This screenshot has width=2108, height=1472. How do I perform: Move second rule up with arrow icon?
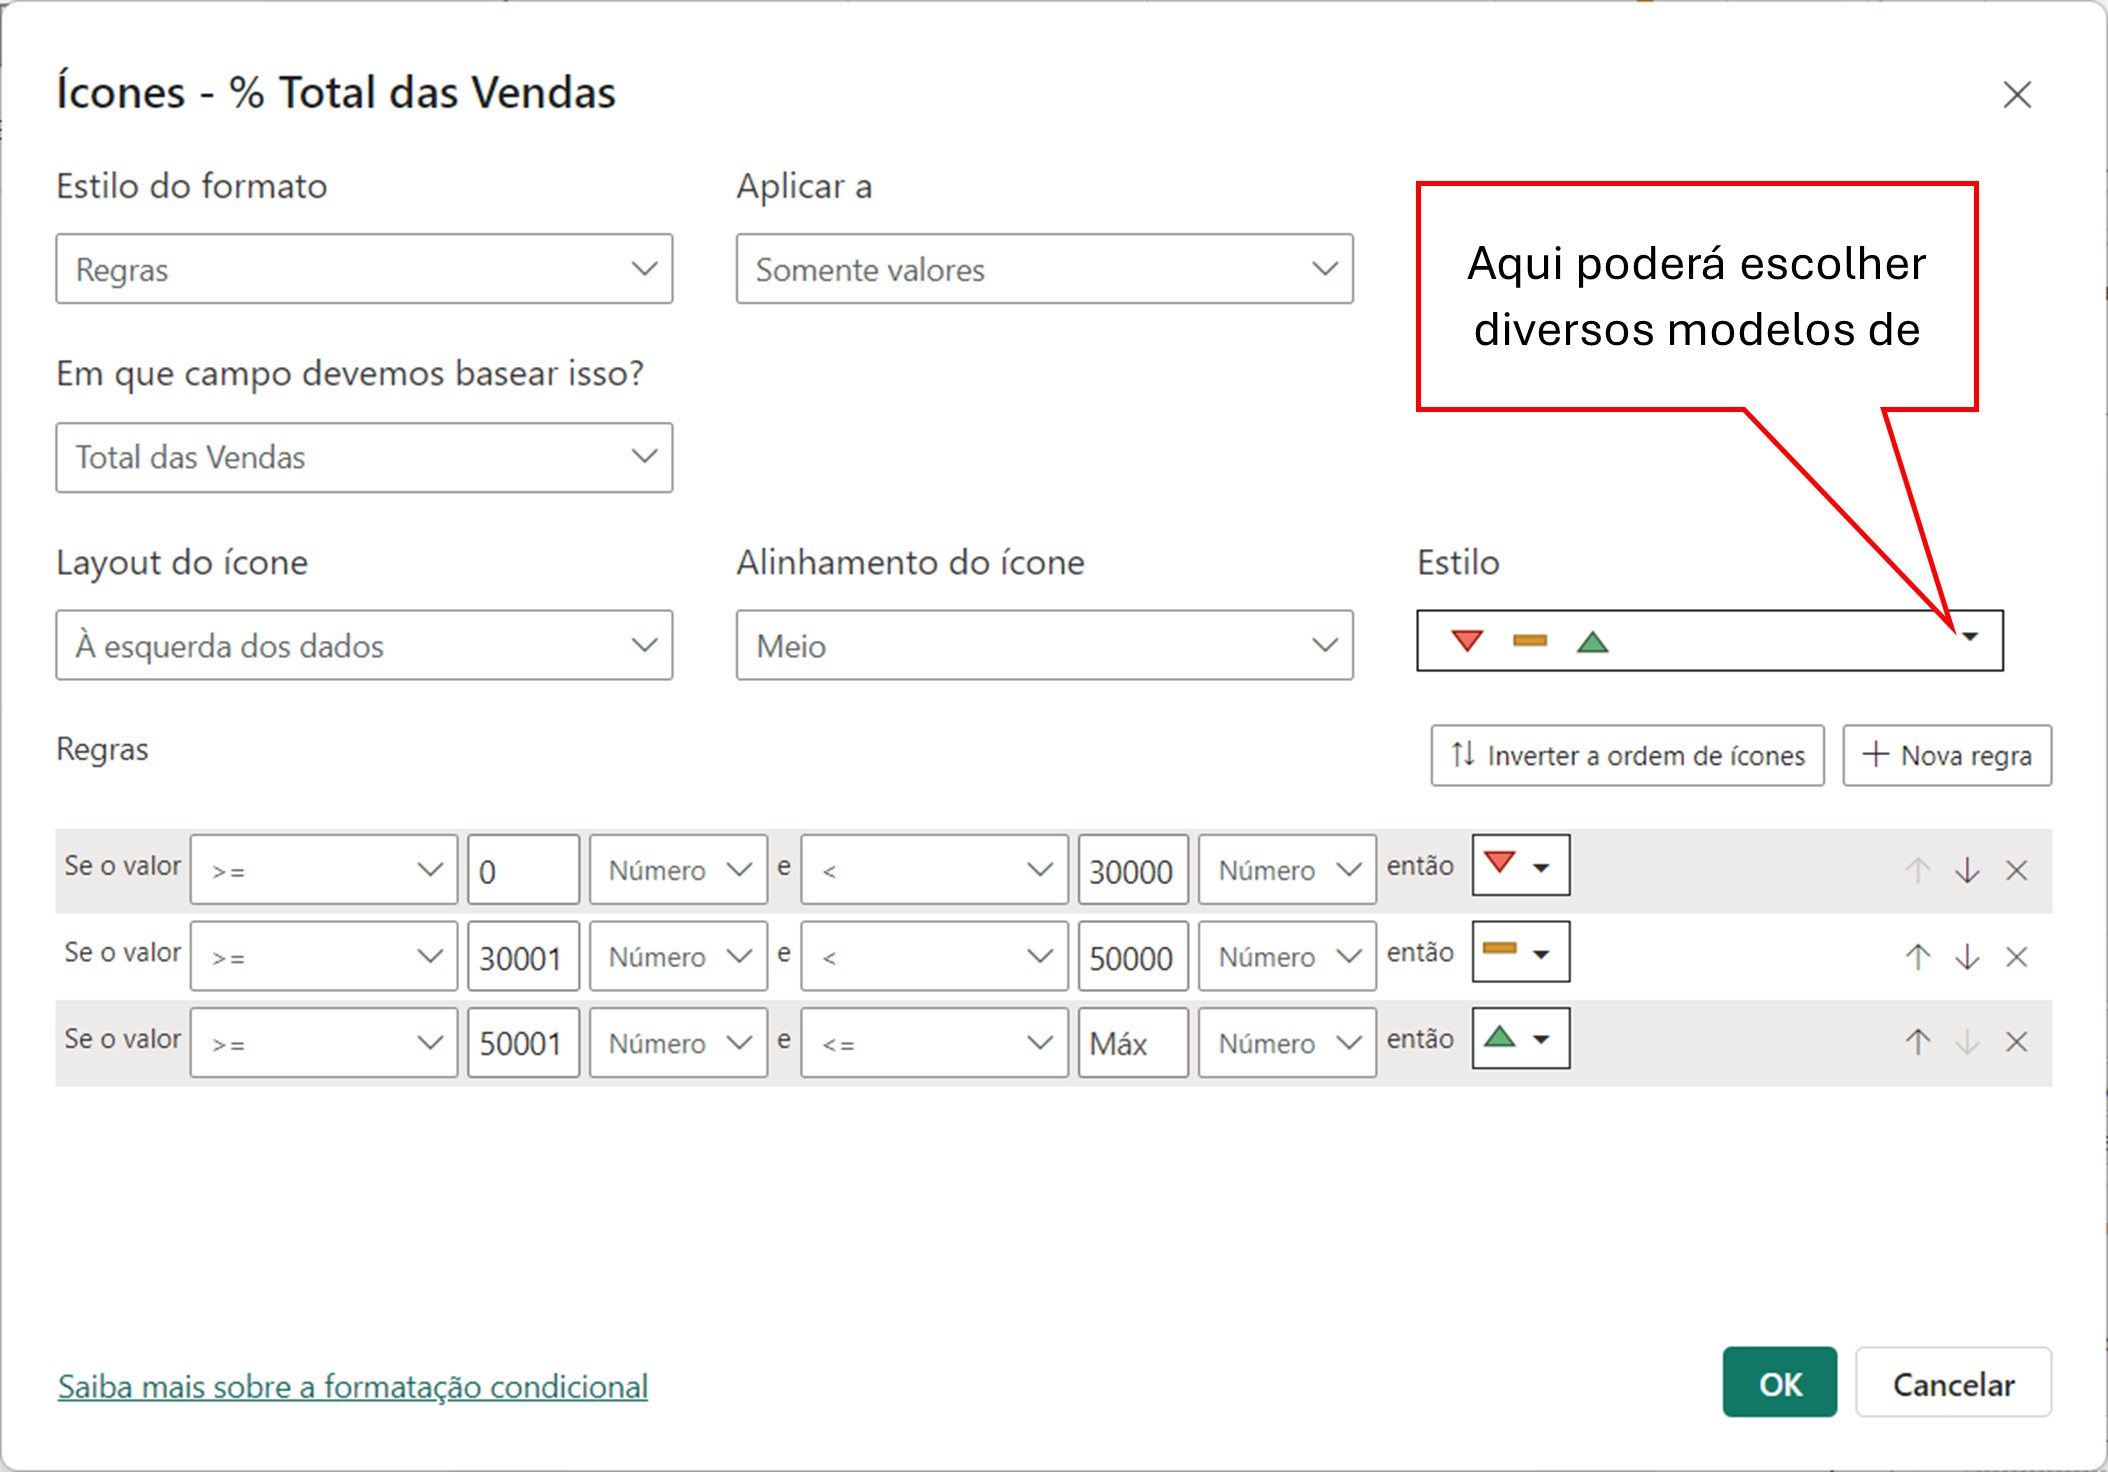click(1917, 957)
